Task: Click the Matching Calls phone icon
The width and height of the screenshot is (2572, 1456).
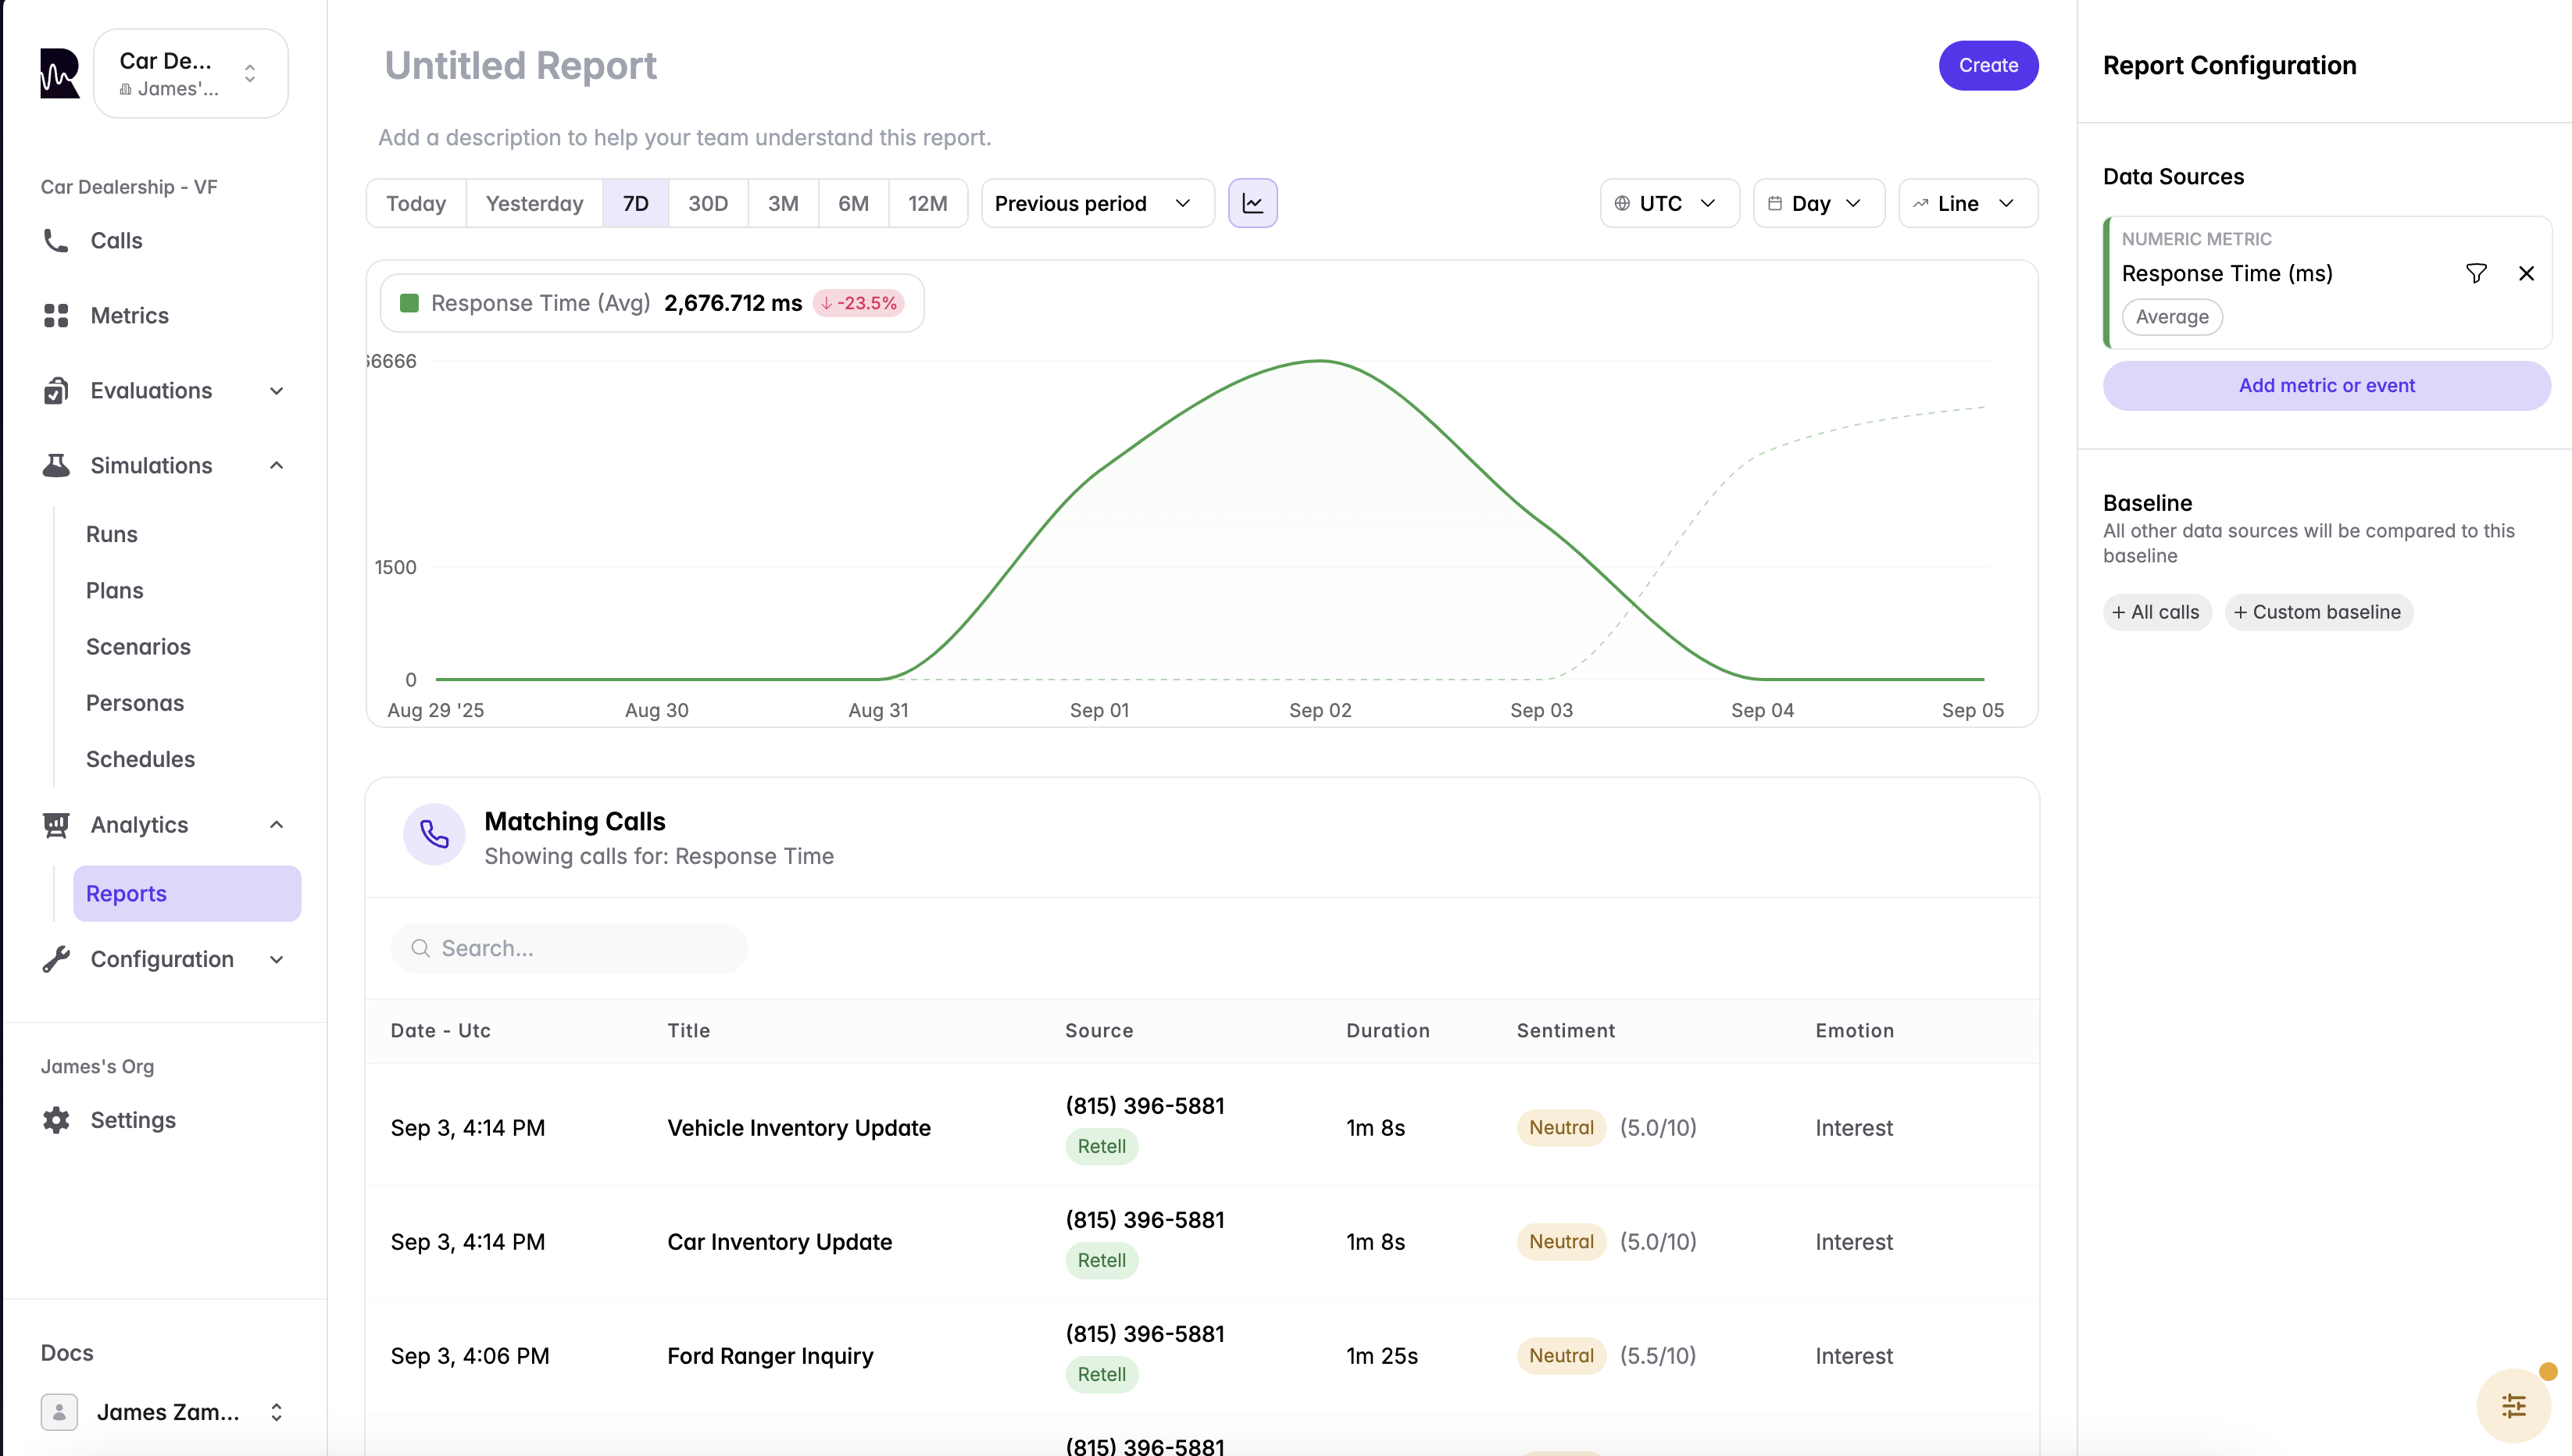Action: tap(434, 834)
